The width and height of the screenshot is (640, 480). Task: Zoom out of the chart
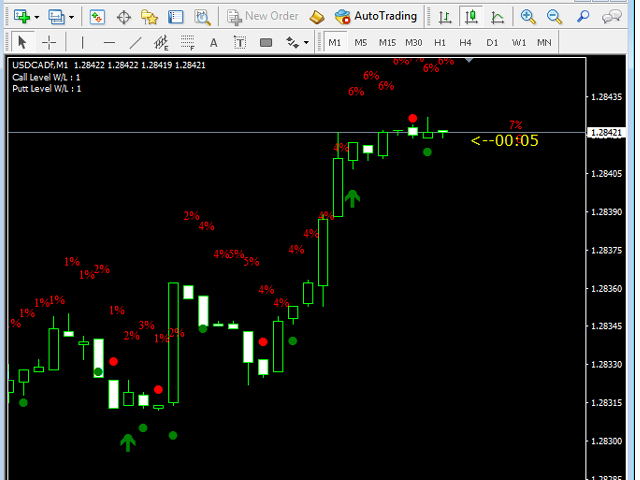[x=554, y=16]
